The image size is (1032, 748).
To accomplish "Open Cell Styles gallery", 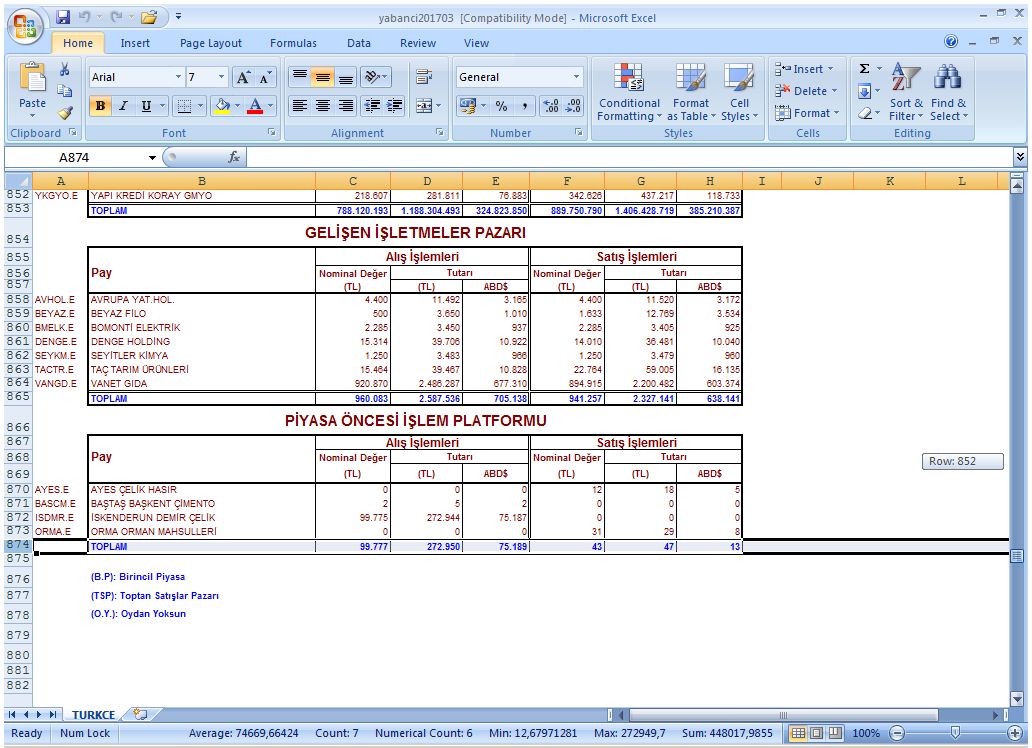I will coord(739,92).
